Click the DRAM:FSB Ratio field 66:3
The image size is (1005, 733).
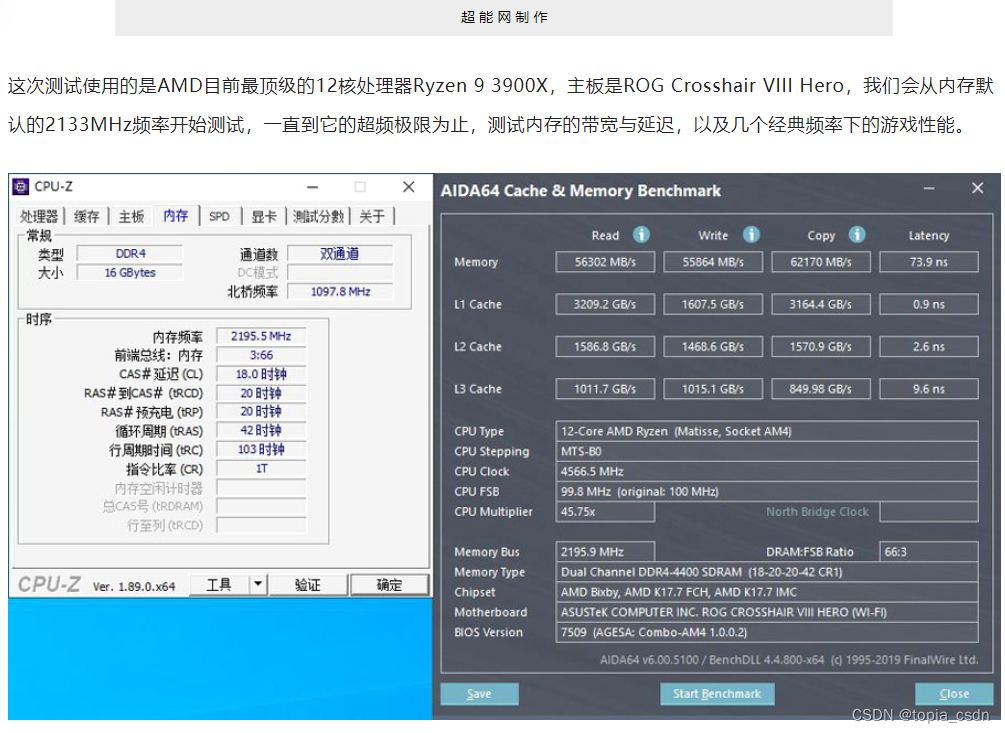coord(929,552)
